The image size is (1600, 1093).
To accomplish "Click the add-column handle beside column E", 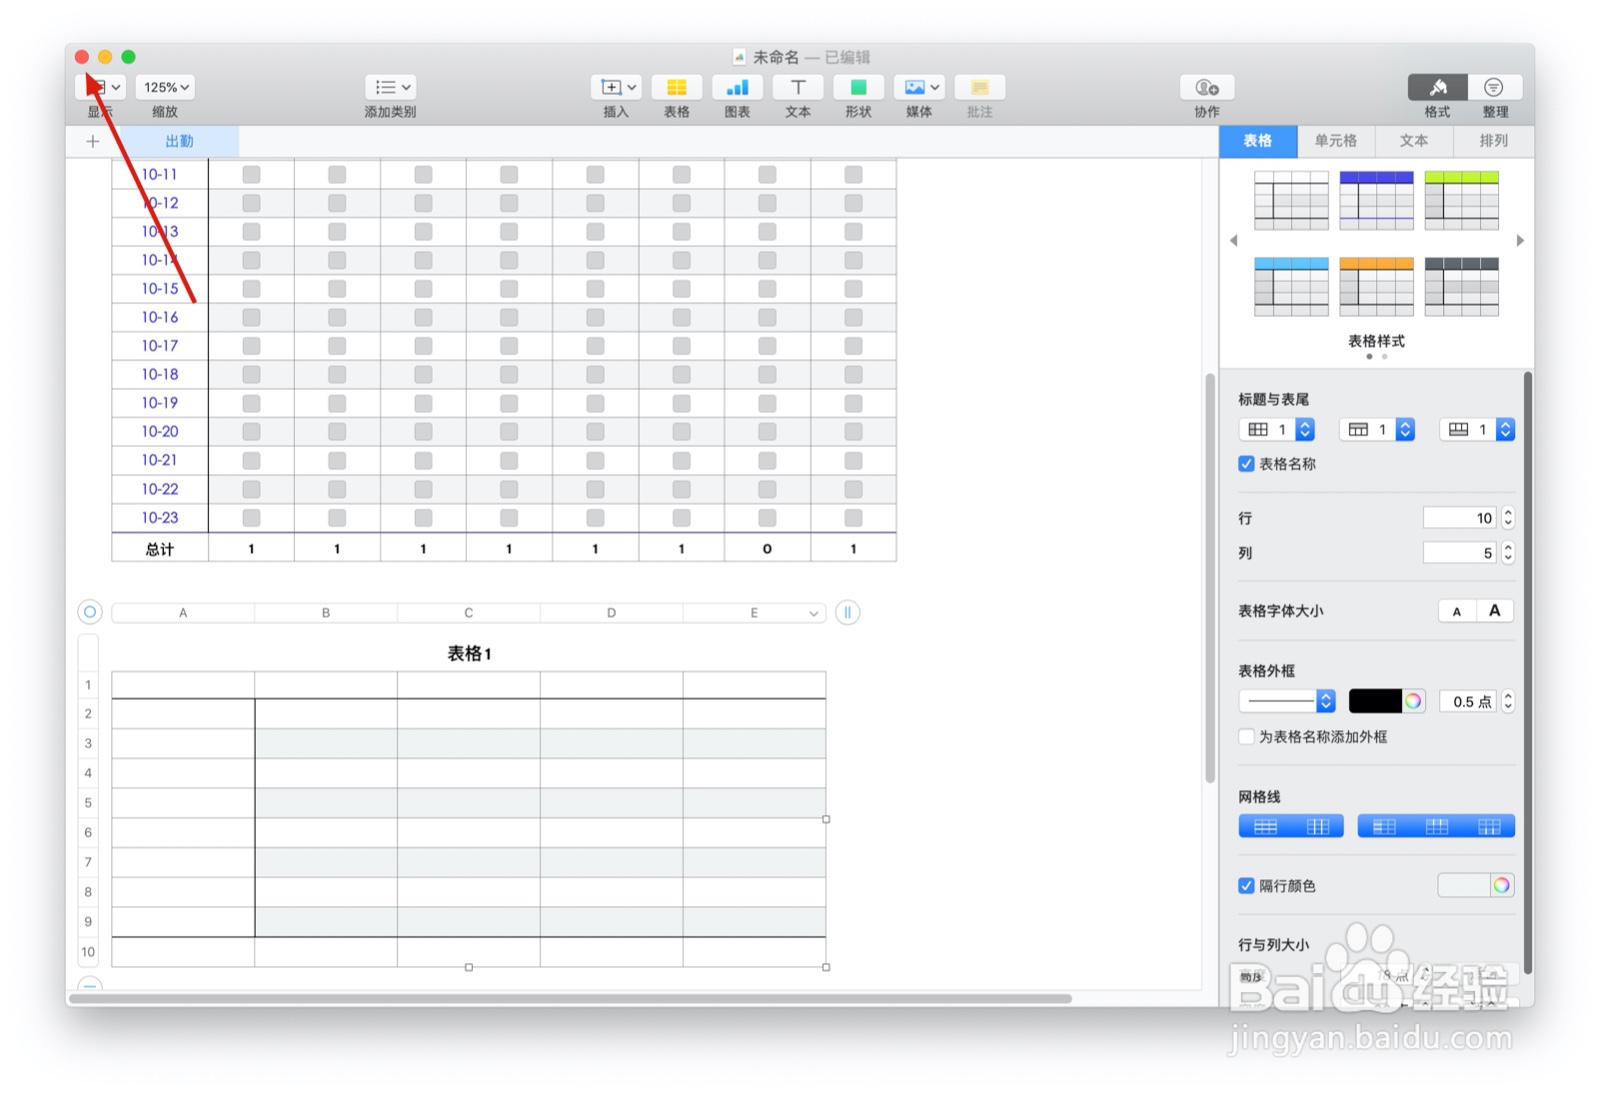I will 847,612.
